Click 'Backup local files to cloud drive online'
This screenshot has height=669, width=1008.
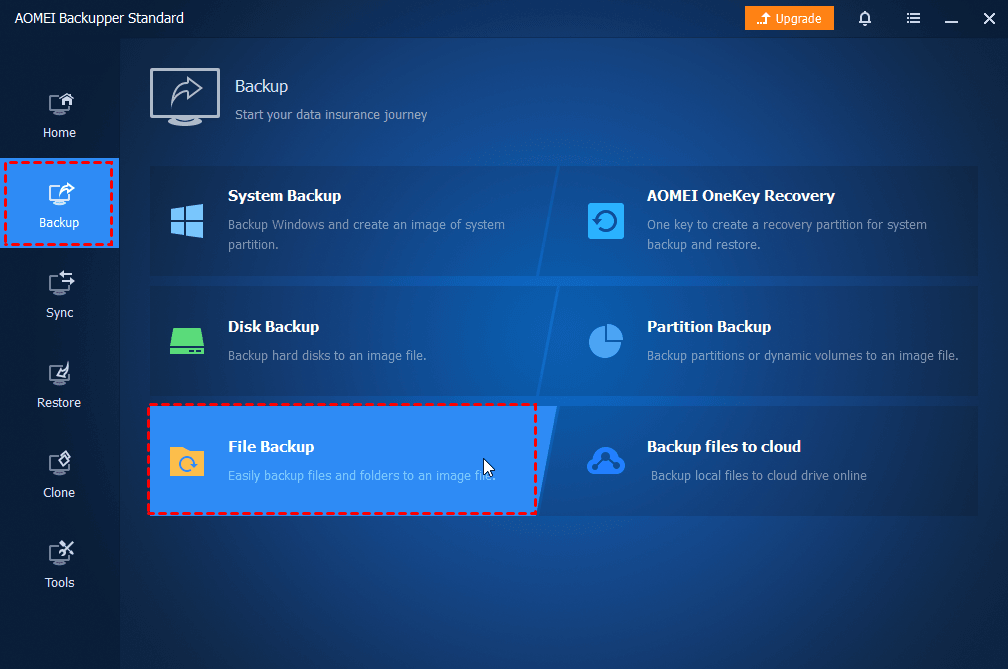tap(759, 476)
